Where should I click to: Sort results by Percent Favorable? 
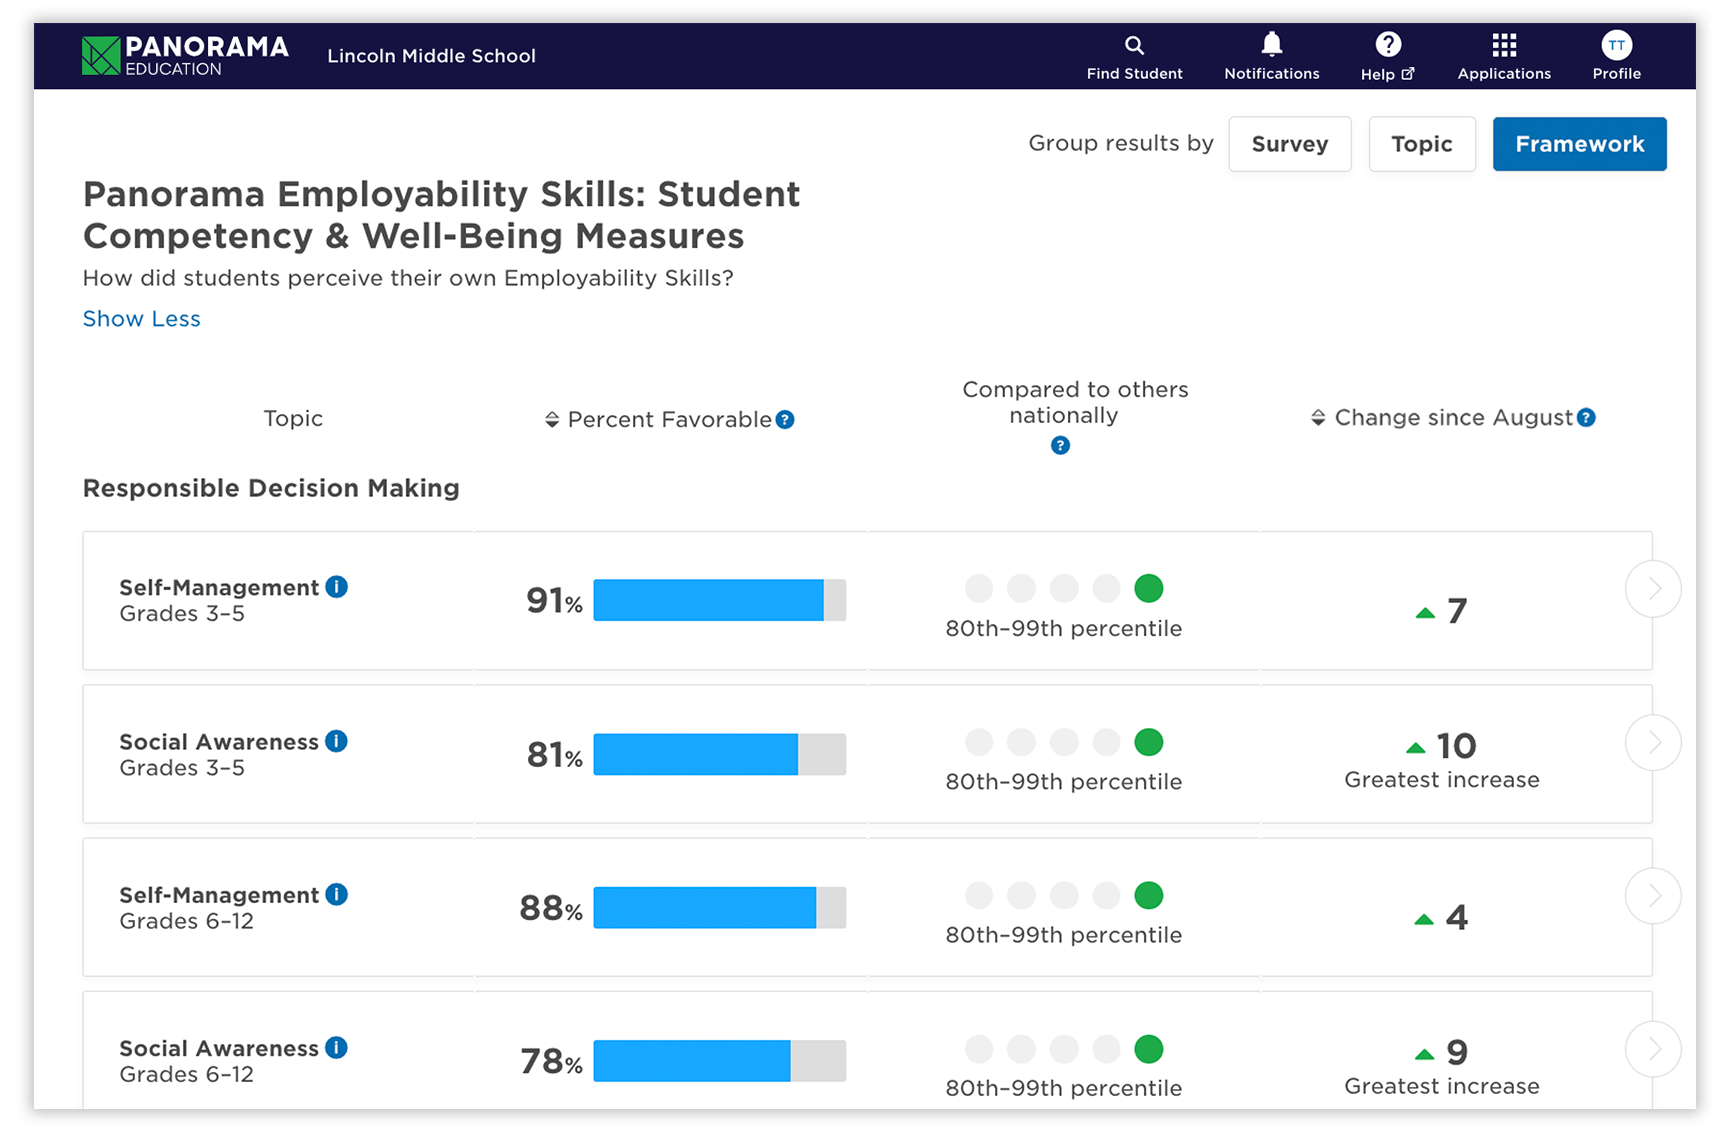tap(551, 420)
